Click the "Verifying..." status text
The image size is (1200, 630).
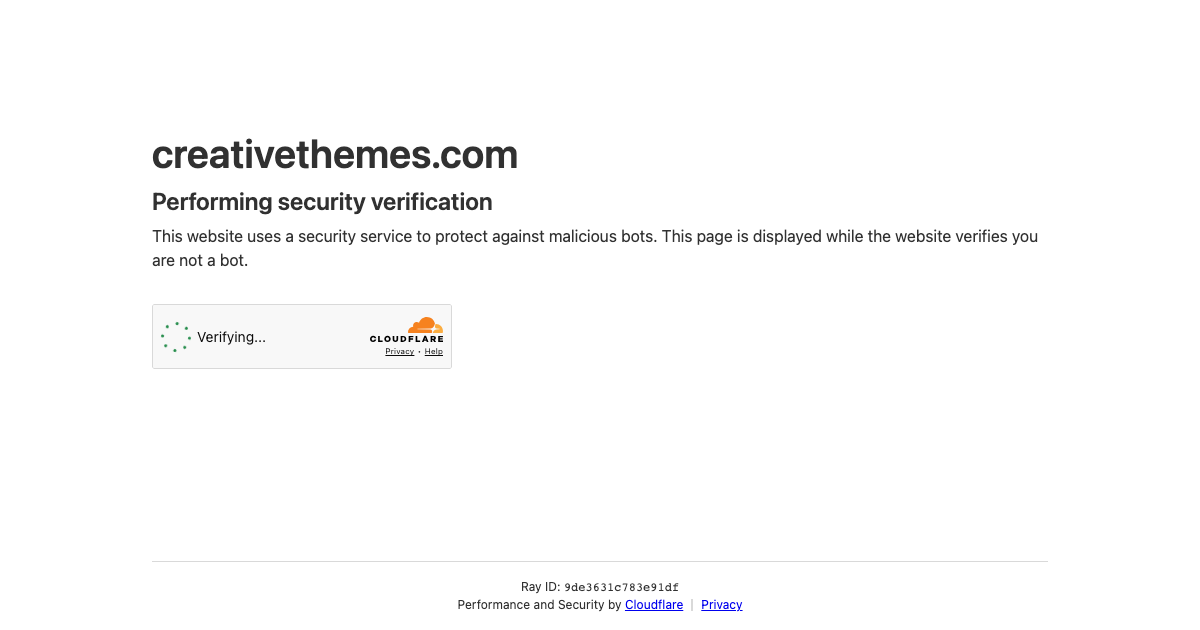(x=231, y=337)
